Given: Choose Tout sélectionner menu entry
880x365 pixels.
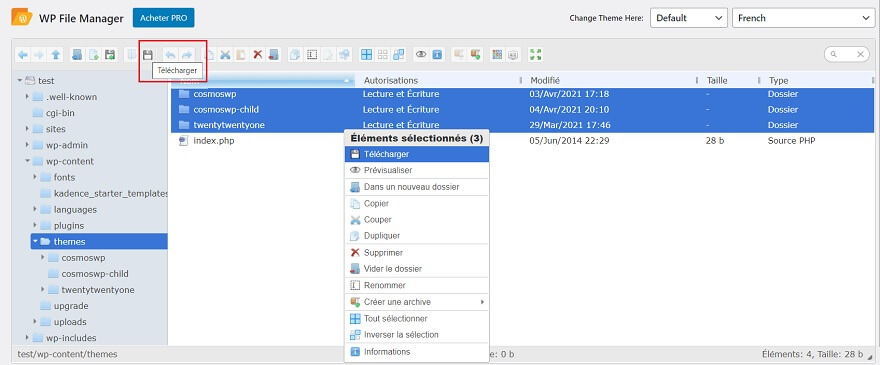Looking at the screenshot, I should pyautogui.click(x=417, y=318).
